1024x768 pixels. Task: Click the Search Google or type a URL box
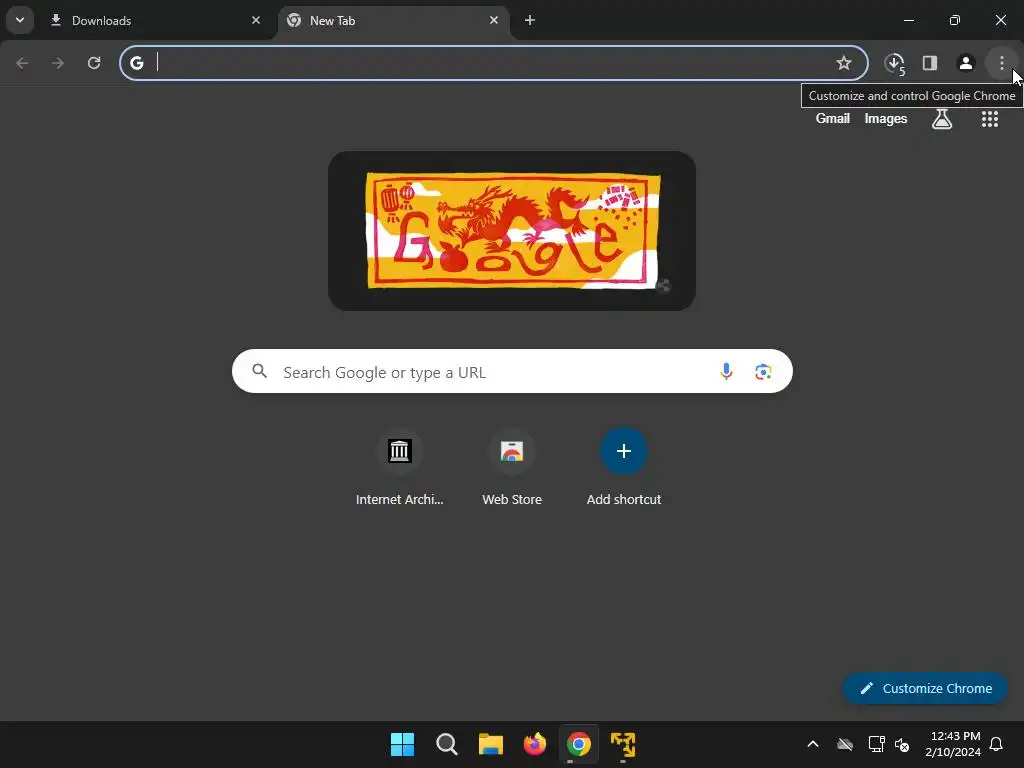(512, 372)
